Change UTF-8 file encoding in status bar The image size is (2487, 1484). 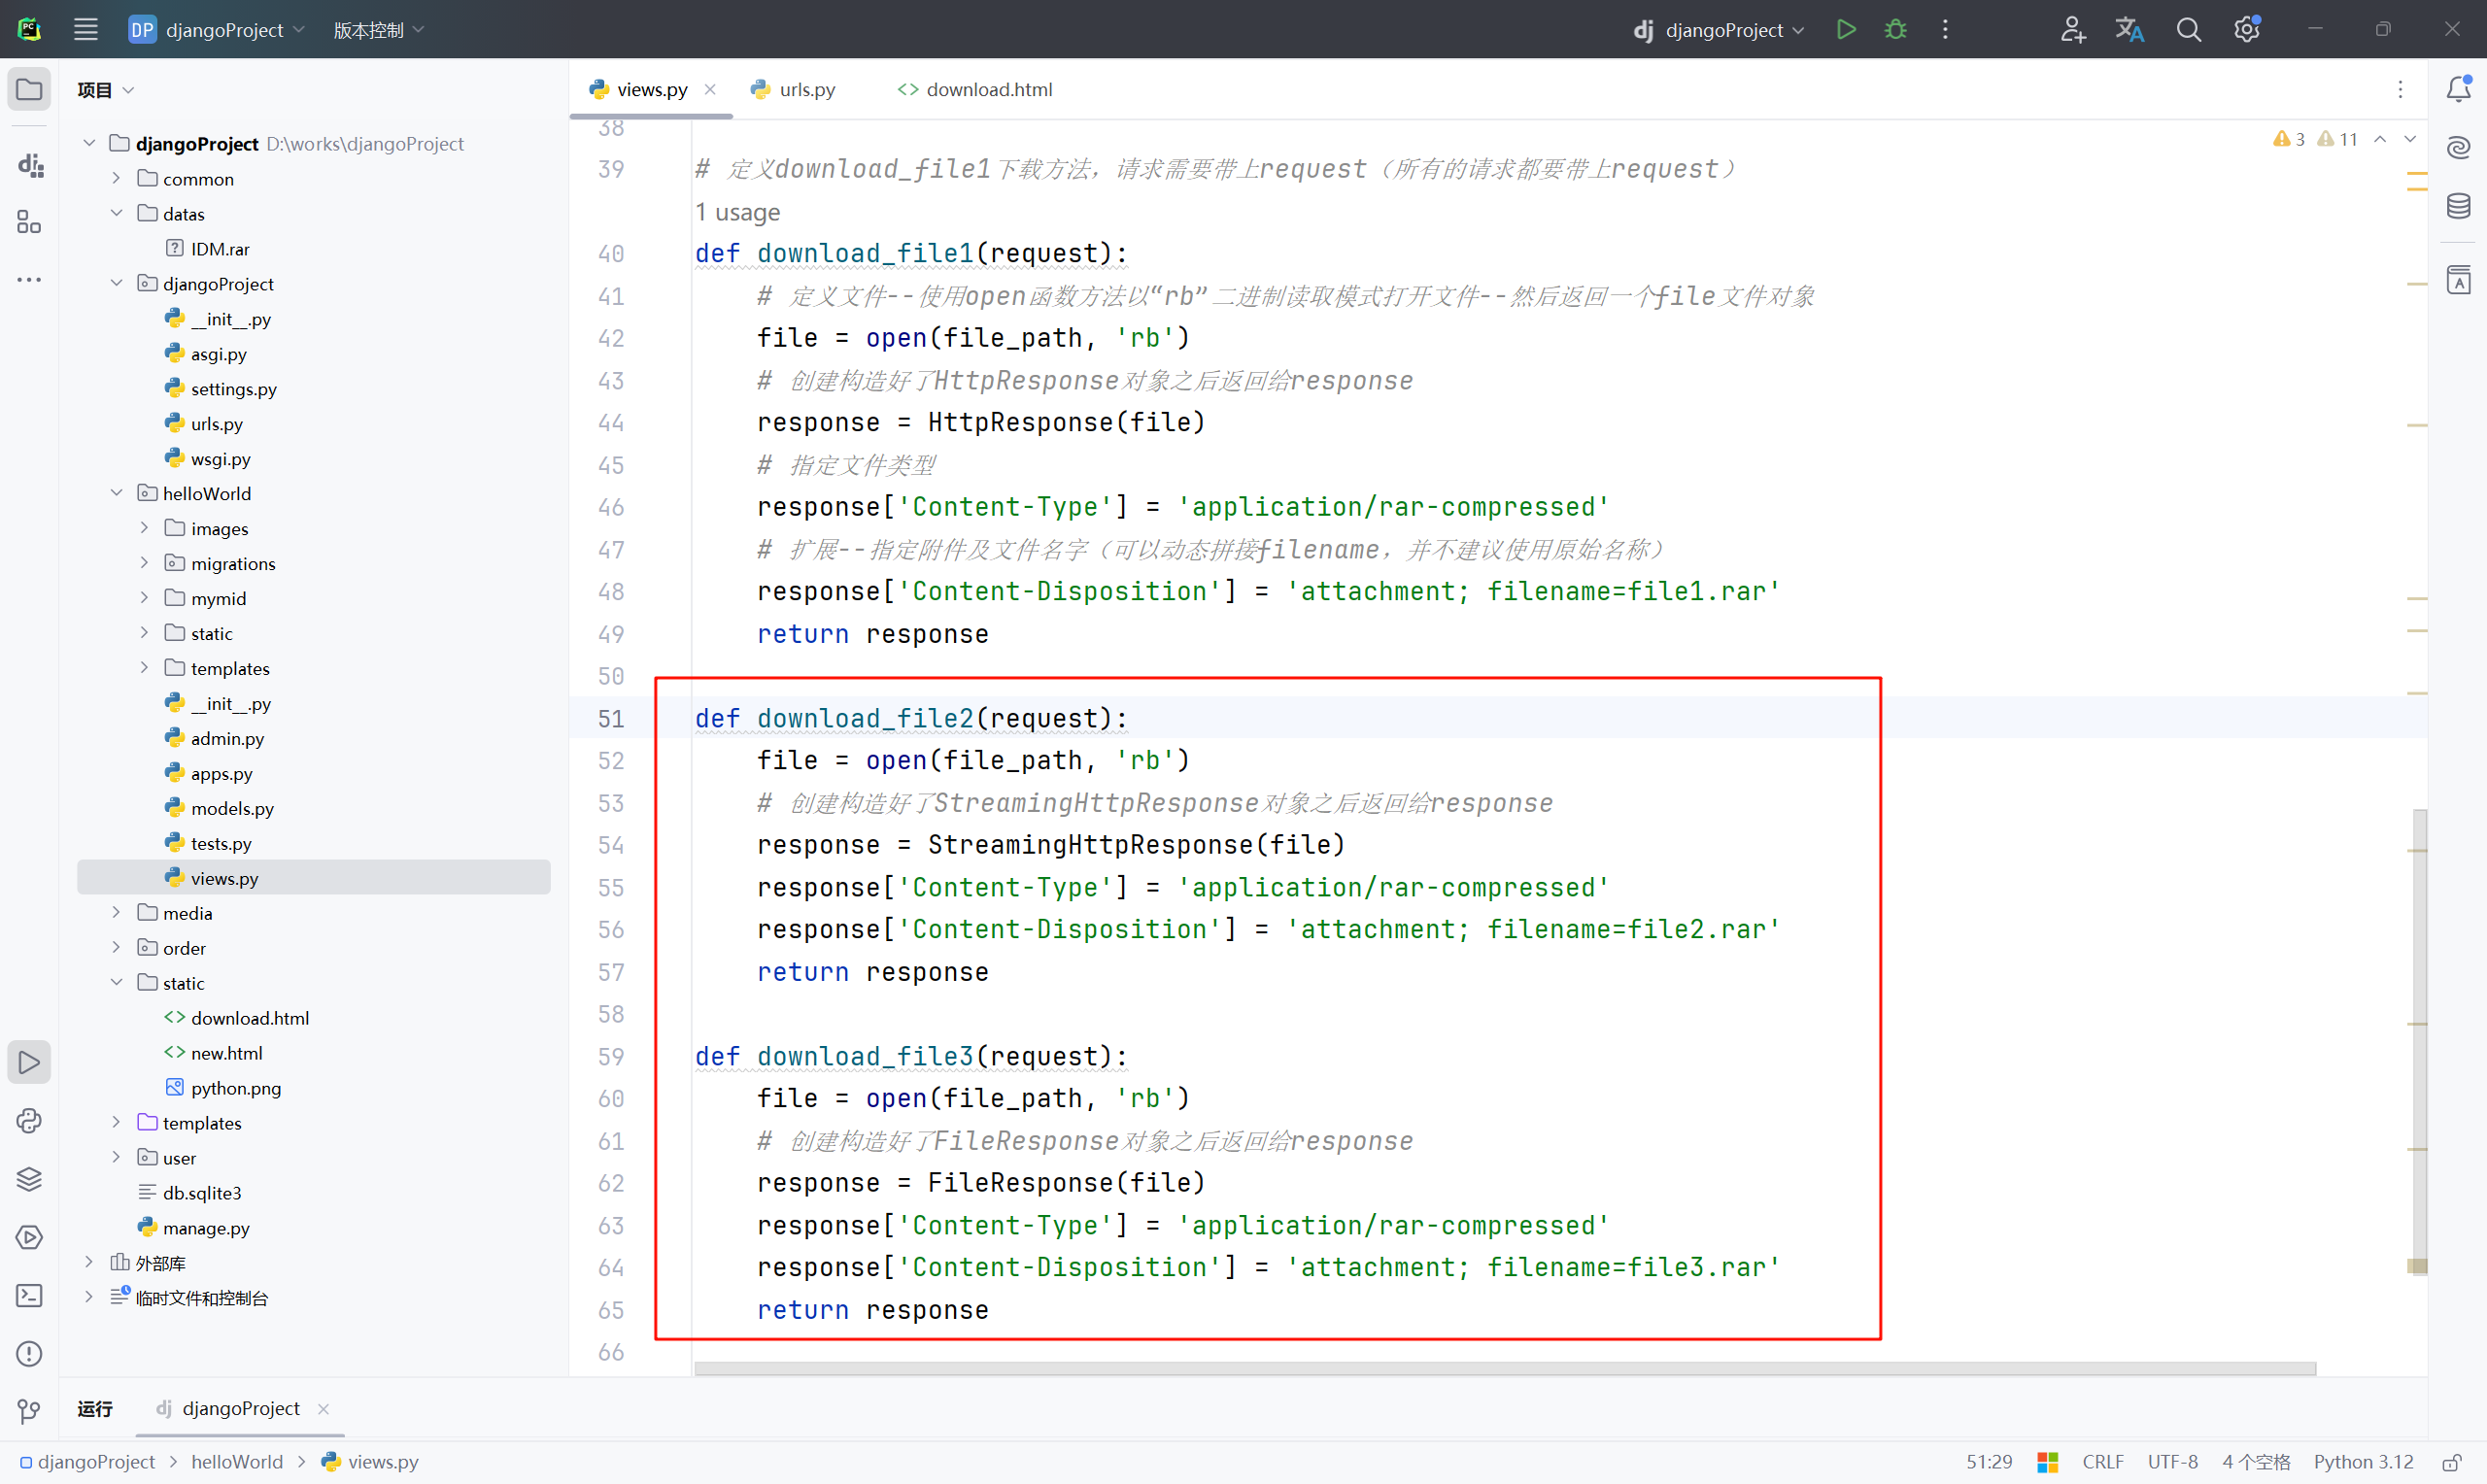2172,1462
